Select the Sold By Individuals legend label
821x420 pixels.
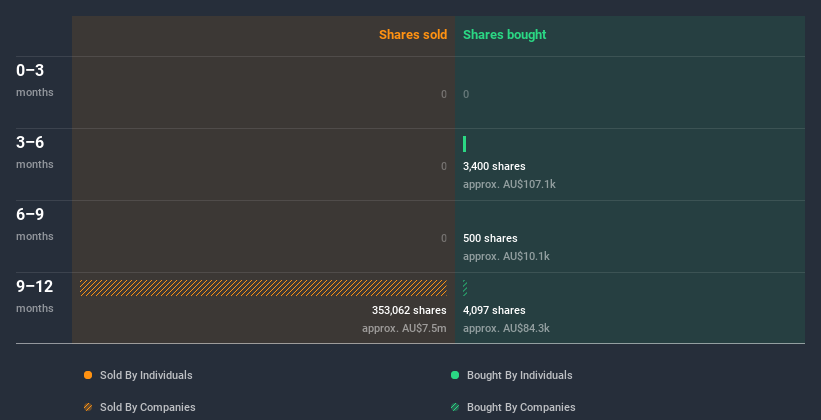point(146,375)
